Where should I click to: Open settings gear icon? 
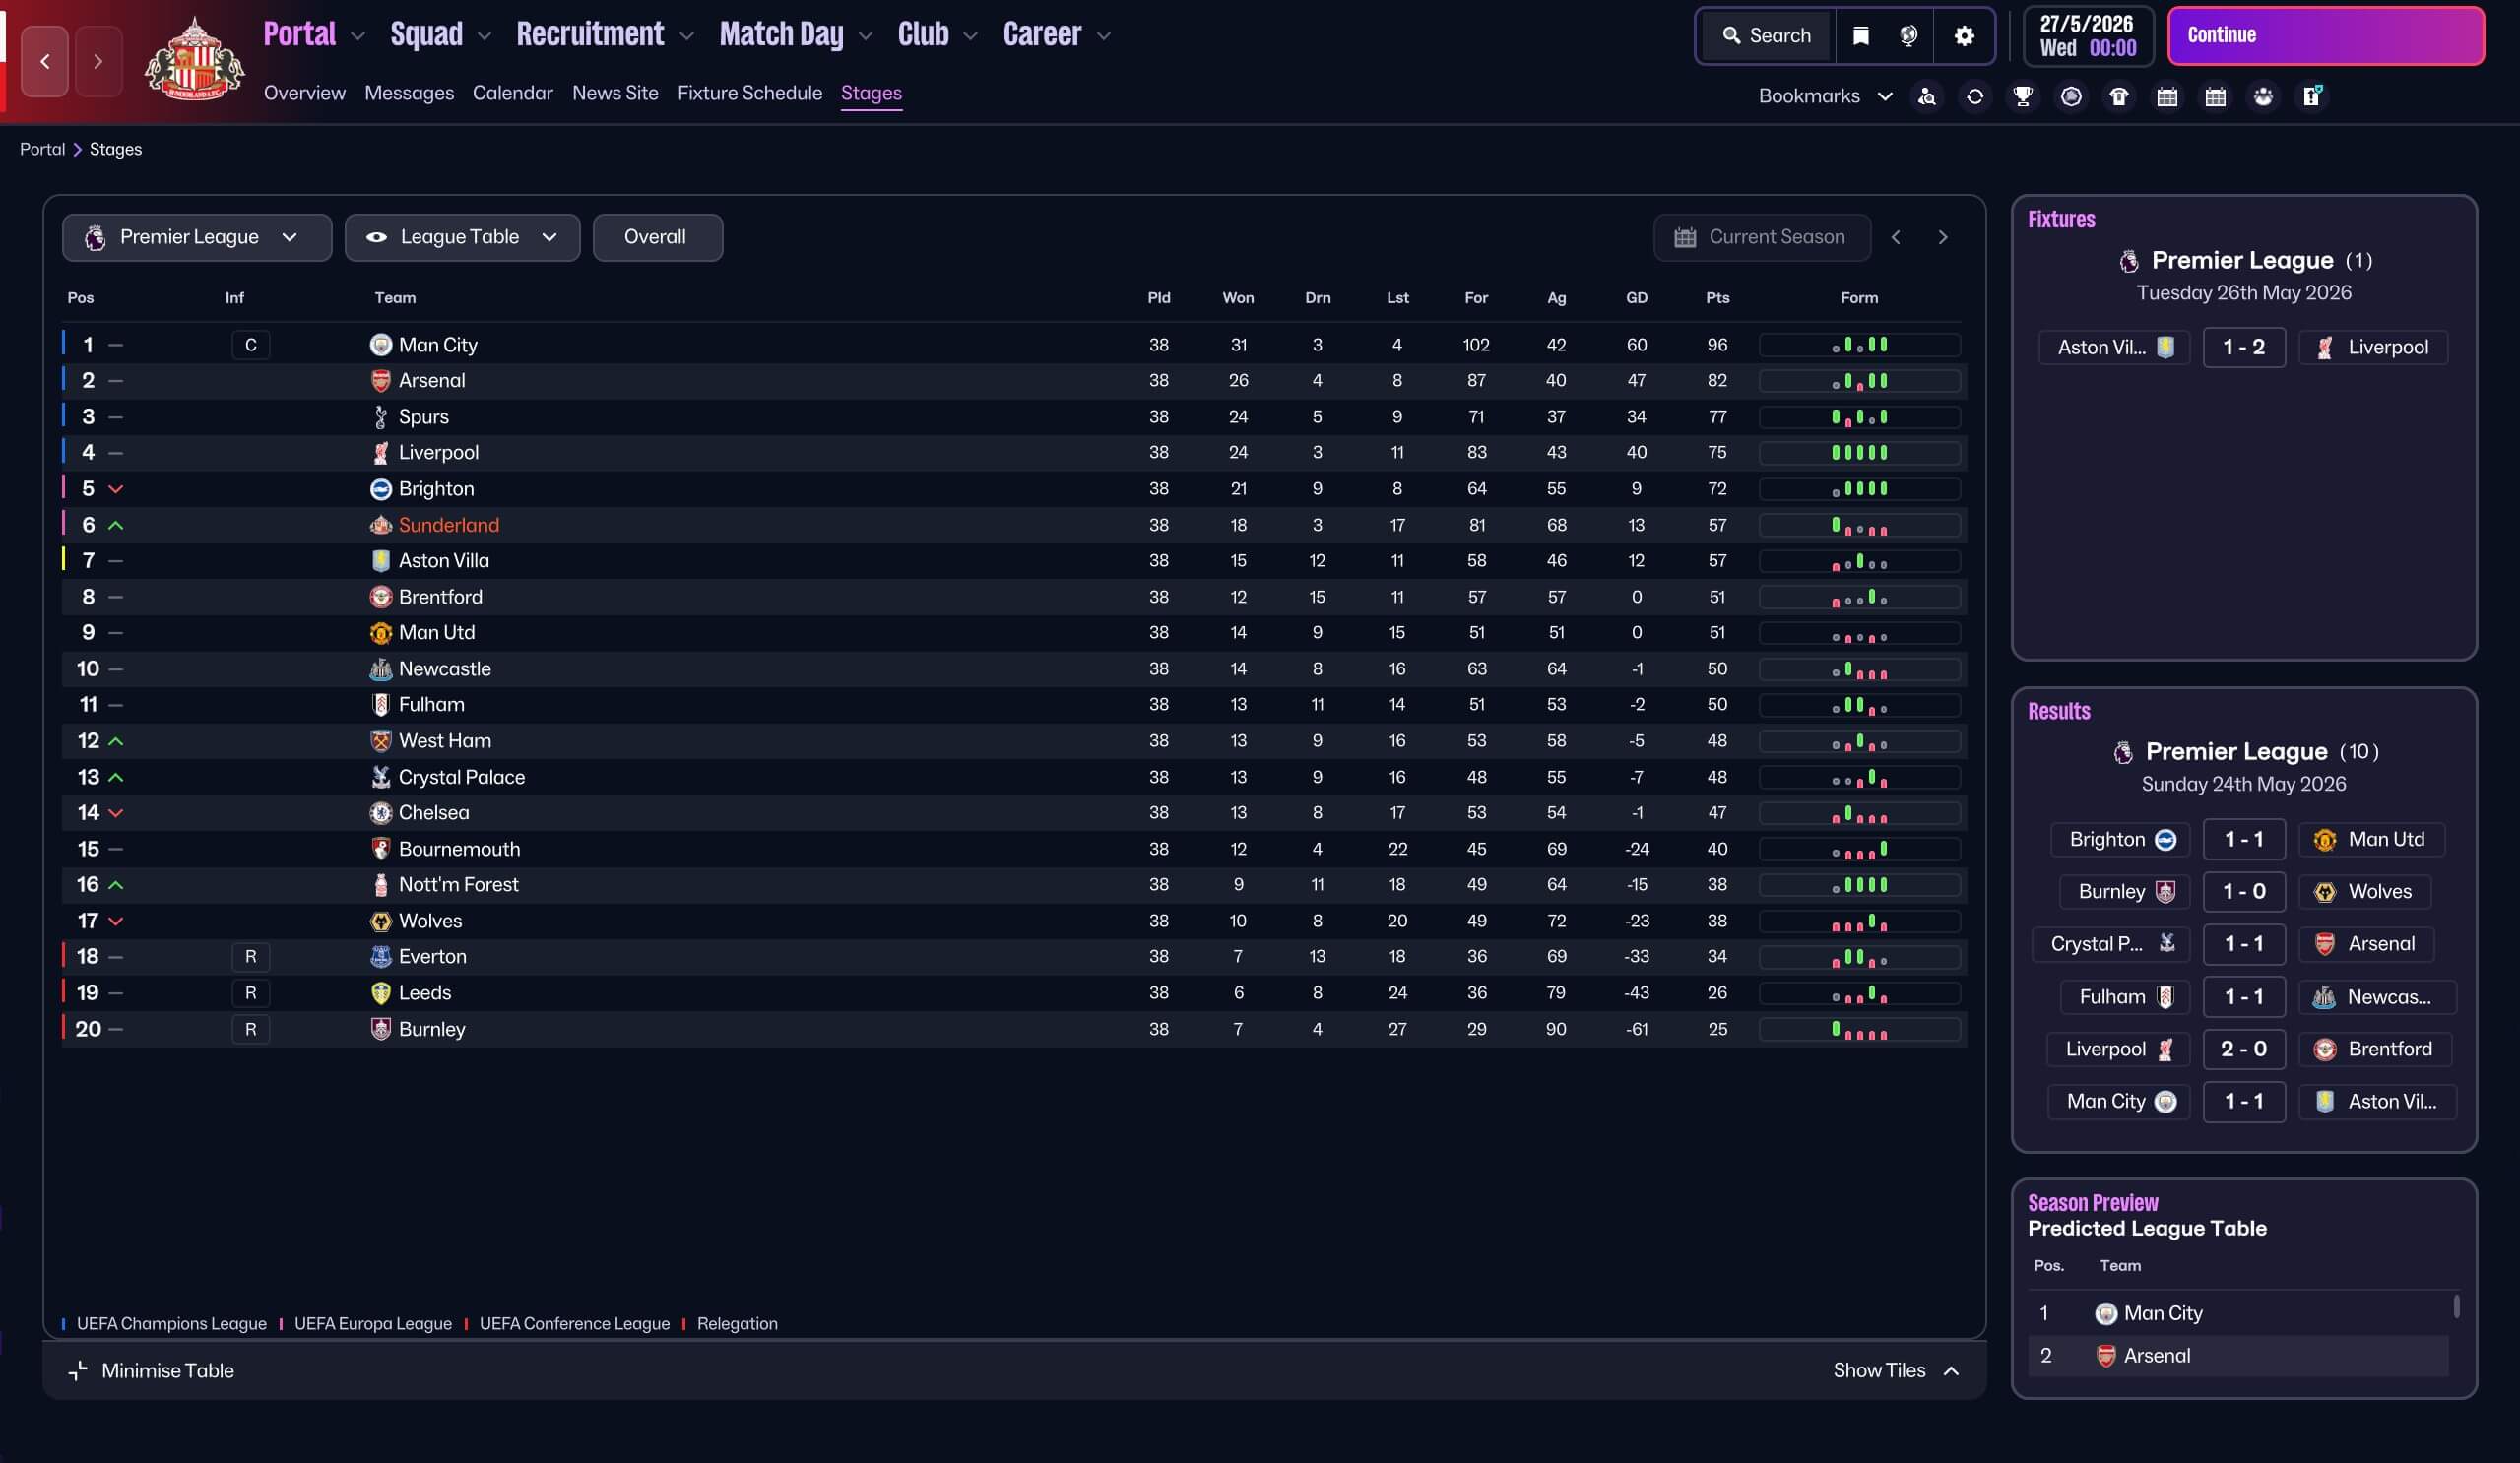point(1963,36)
